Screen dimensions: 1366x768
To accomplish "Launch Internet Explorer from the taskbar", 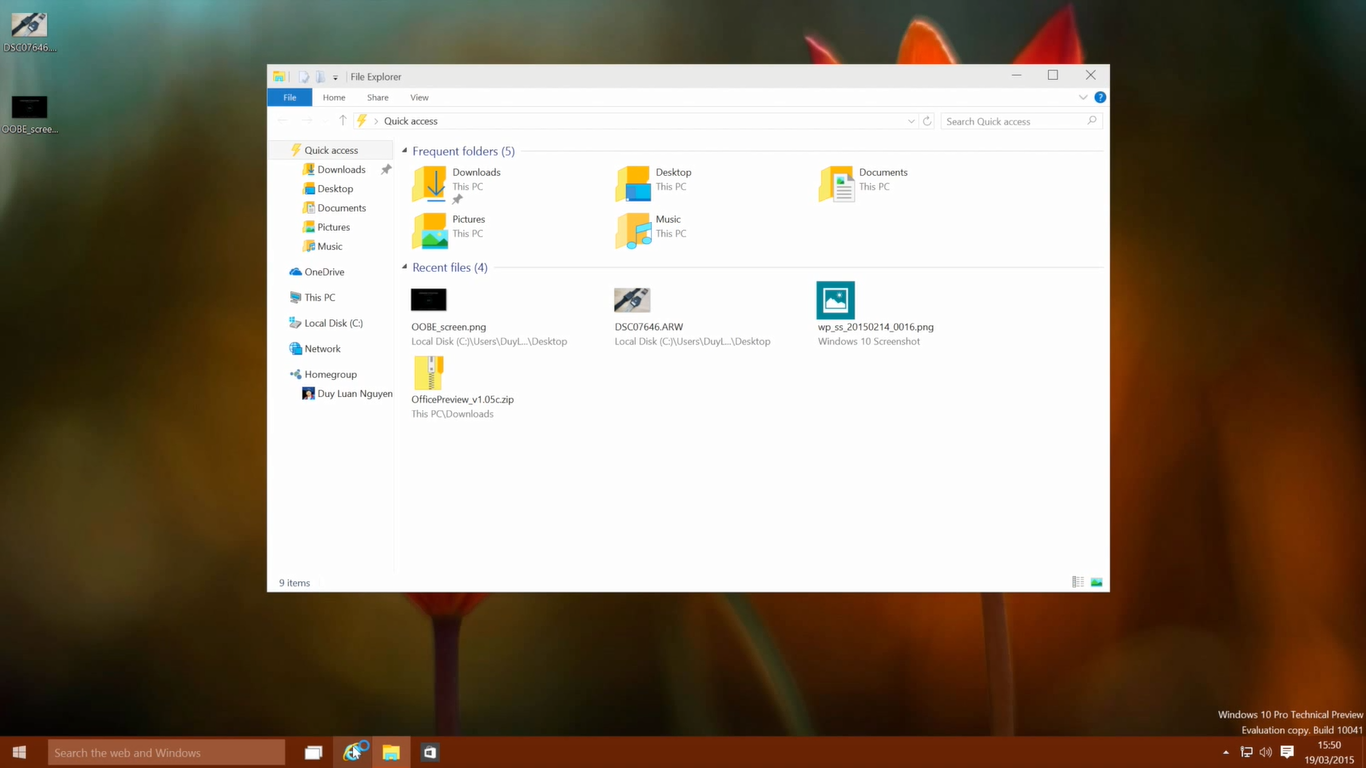I will pos(352,752).
